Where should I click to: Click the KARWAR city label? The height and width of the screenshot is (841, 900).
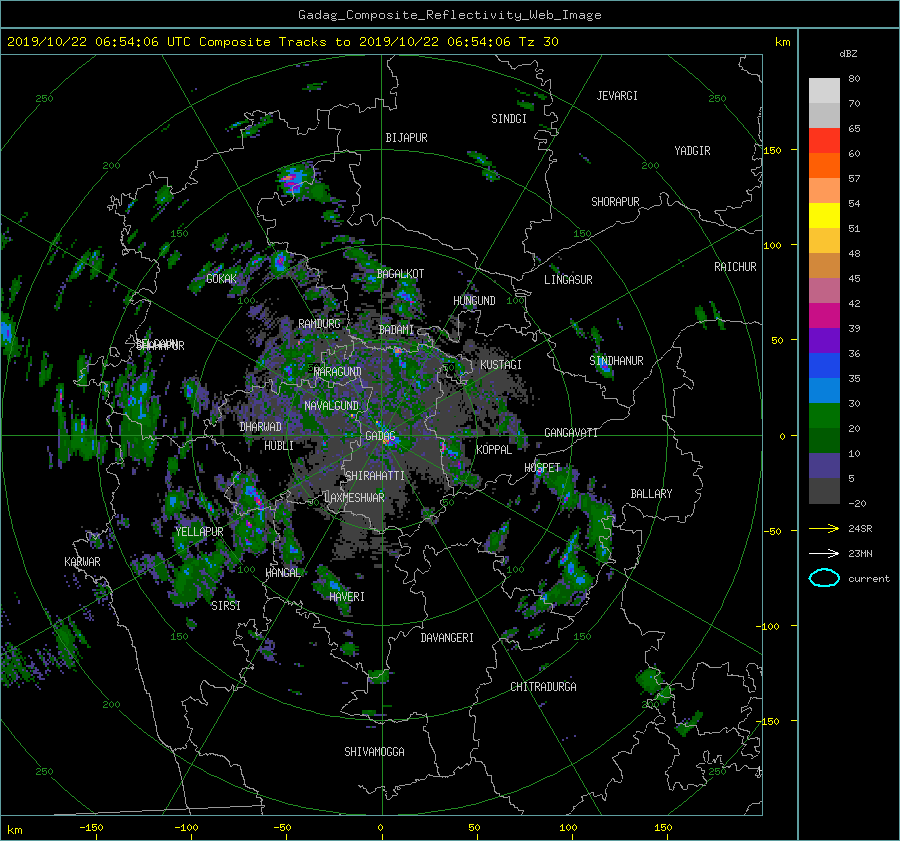82,562
